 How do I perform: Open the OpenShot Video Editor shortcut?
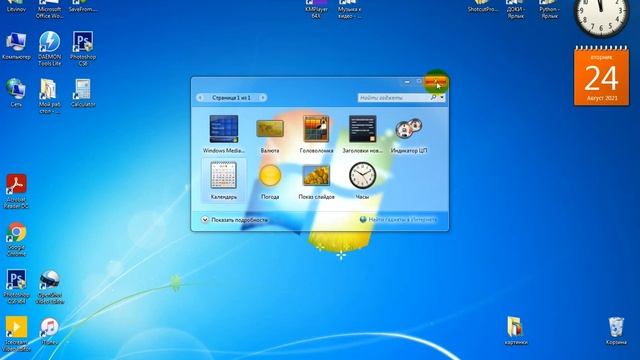point(50,287)
